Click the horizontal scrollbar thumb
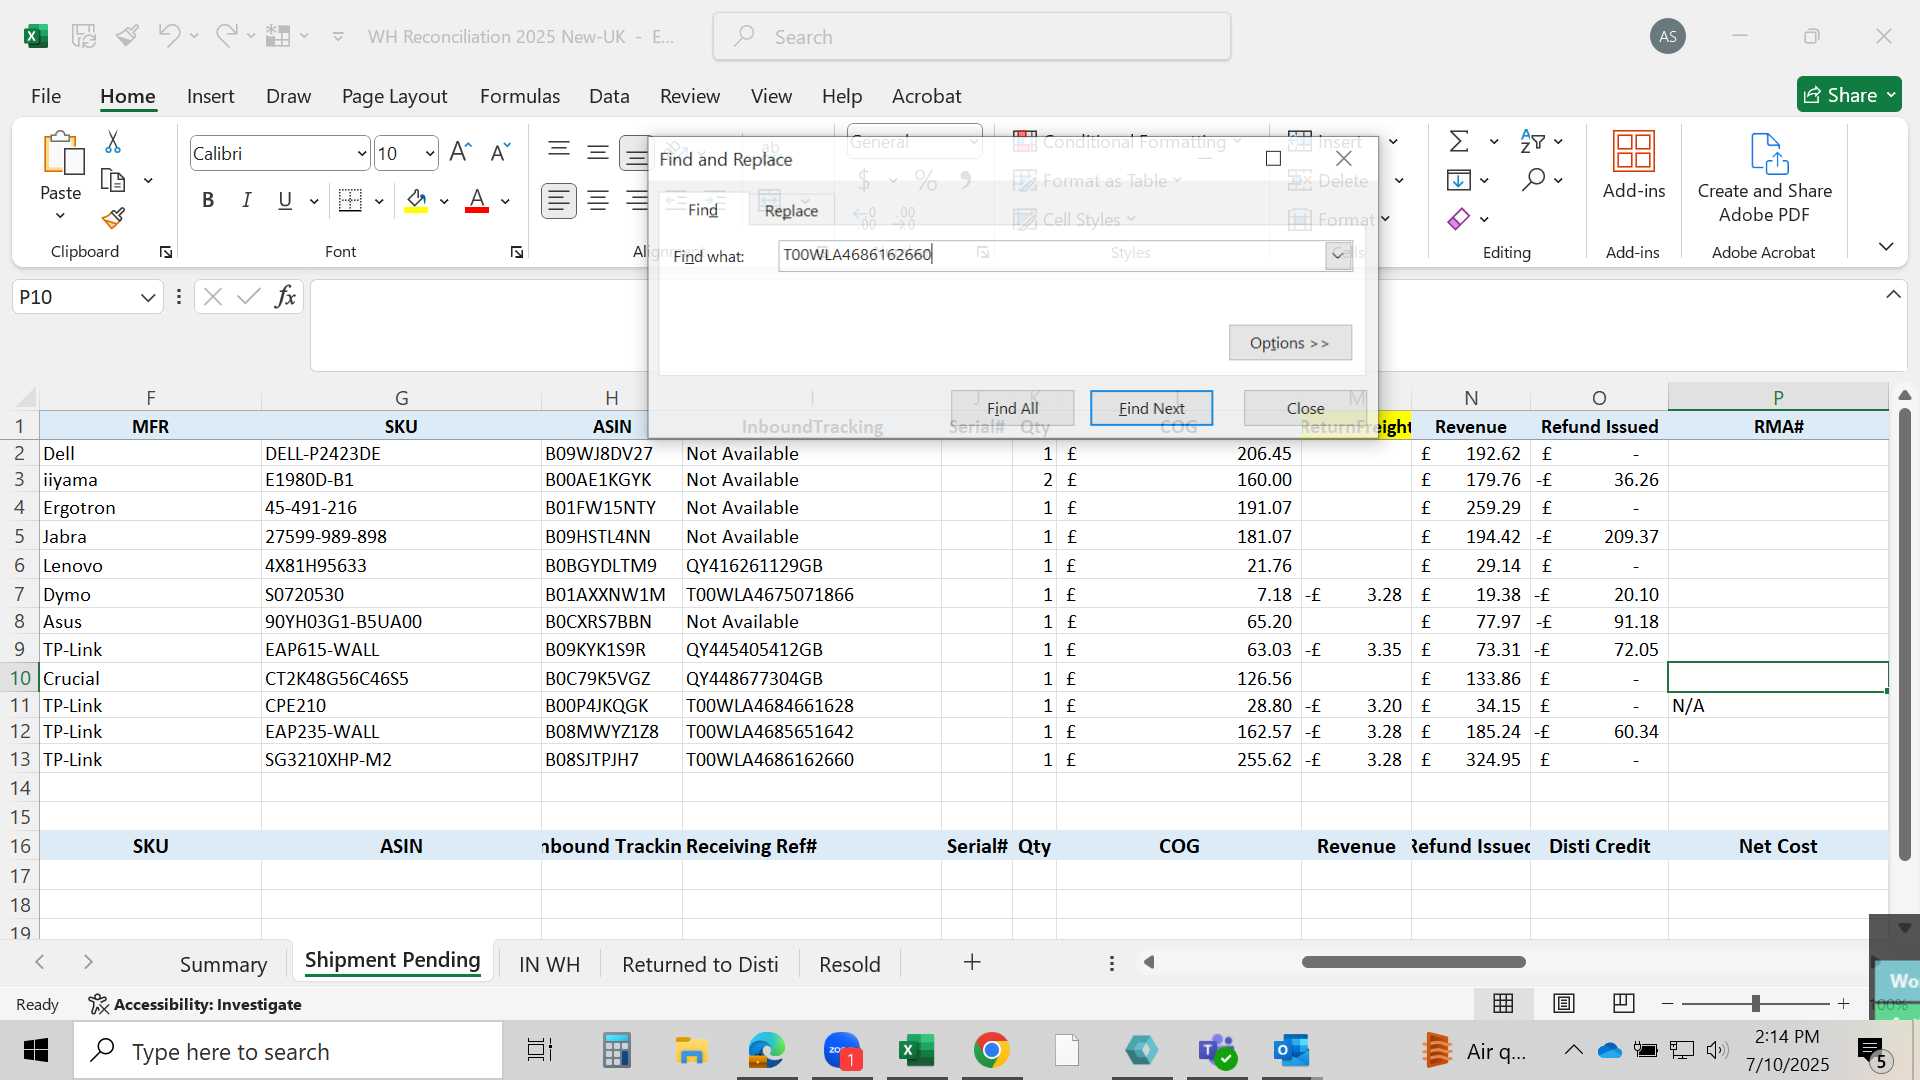Screen dimensions: 1920x1080 (1414, 962)
